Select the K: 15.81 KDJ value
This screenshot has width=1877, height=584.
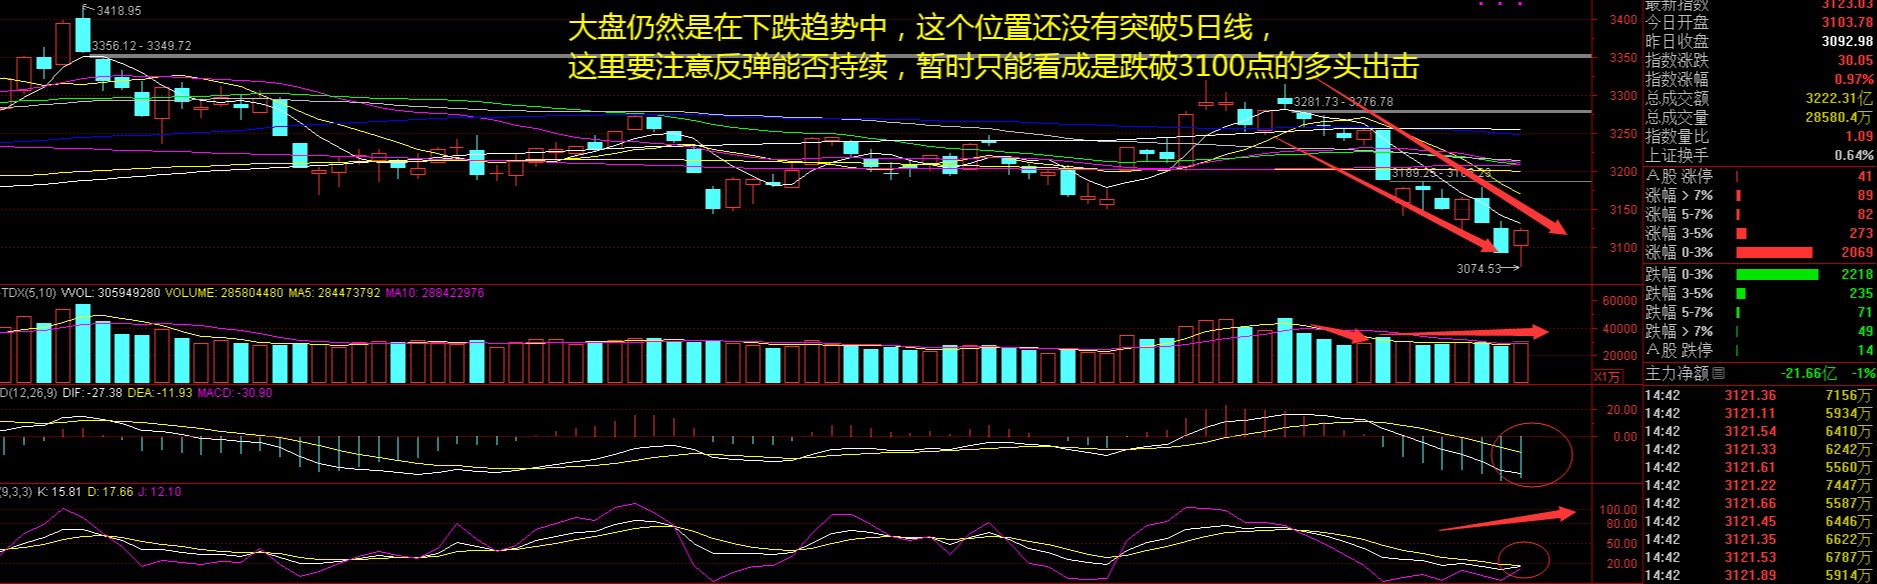pyautogui.click(x=58, y=492)
